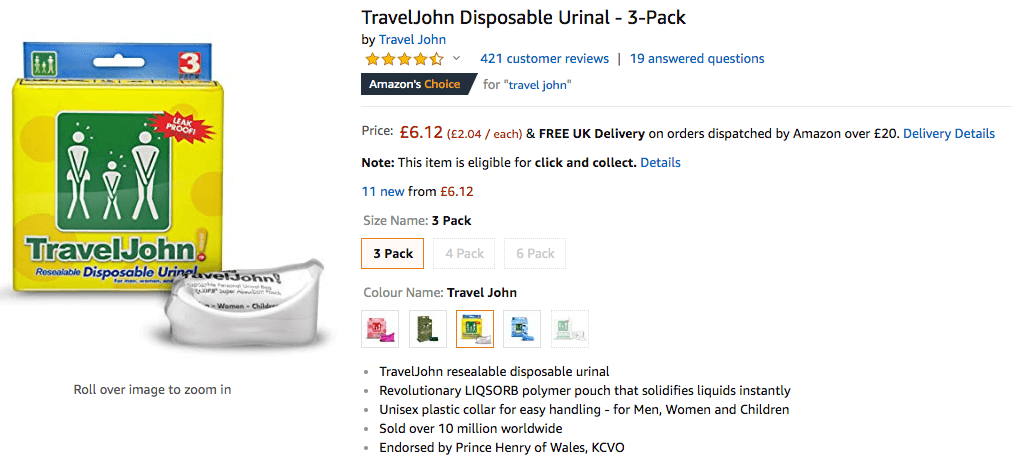Click the Amazon's Choice badge
The height and width of the screenshot is (467, 1025).
[415, 84]
